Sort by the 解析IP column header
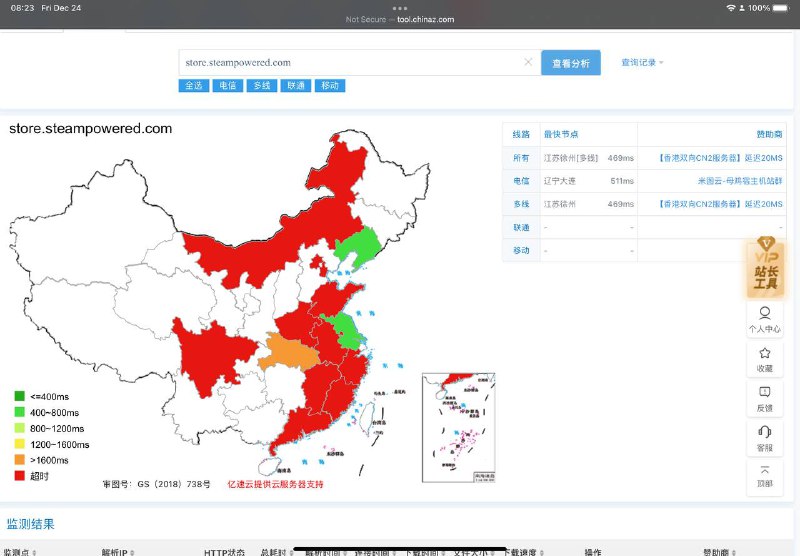 pos(118,552)
